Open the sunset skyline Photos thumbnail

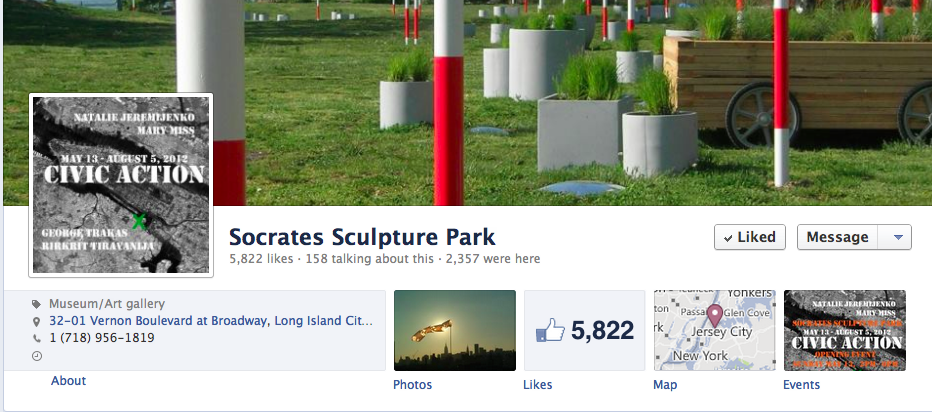pos(455,330)
